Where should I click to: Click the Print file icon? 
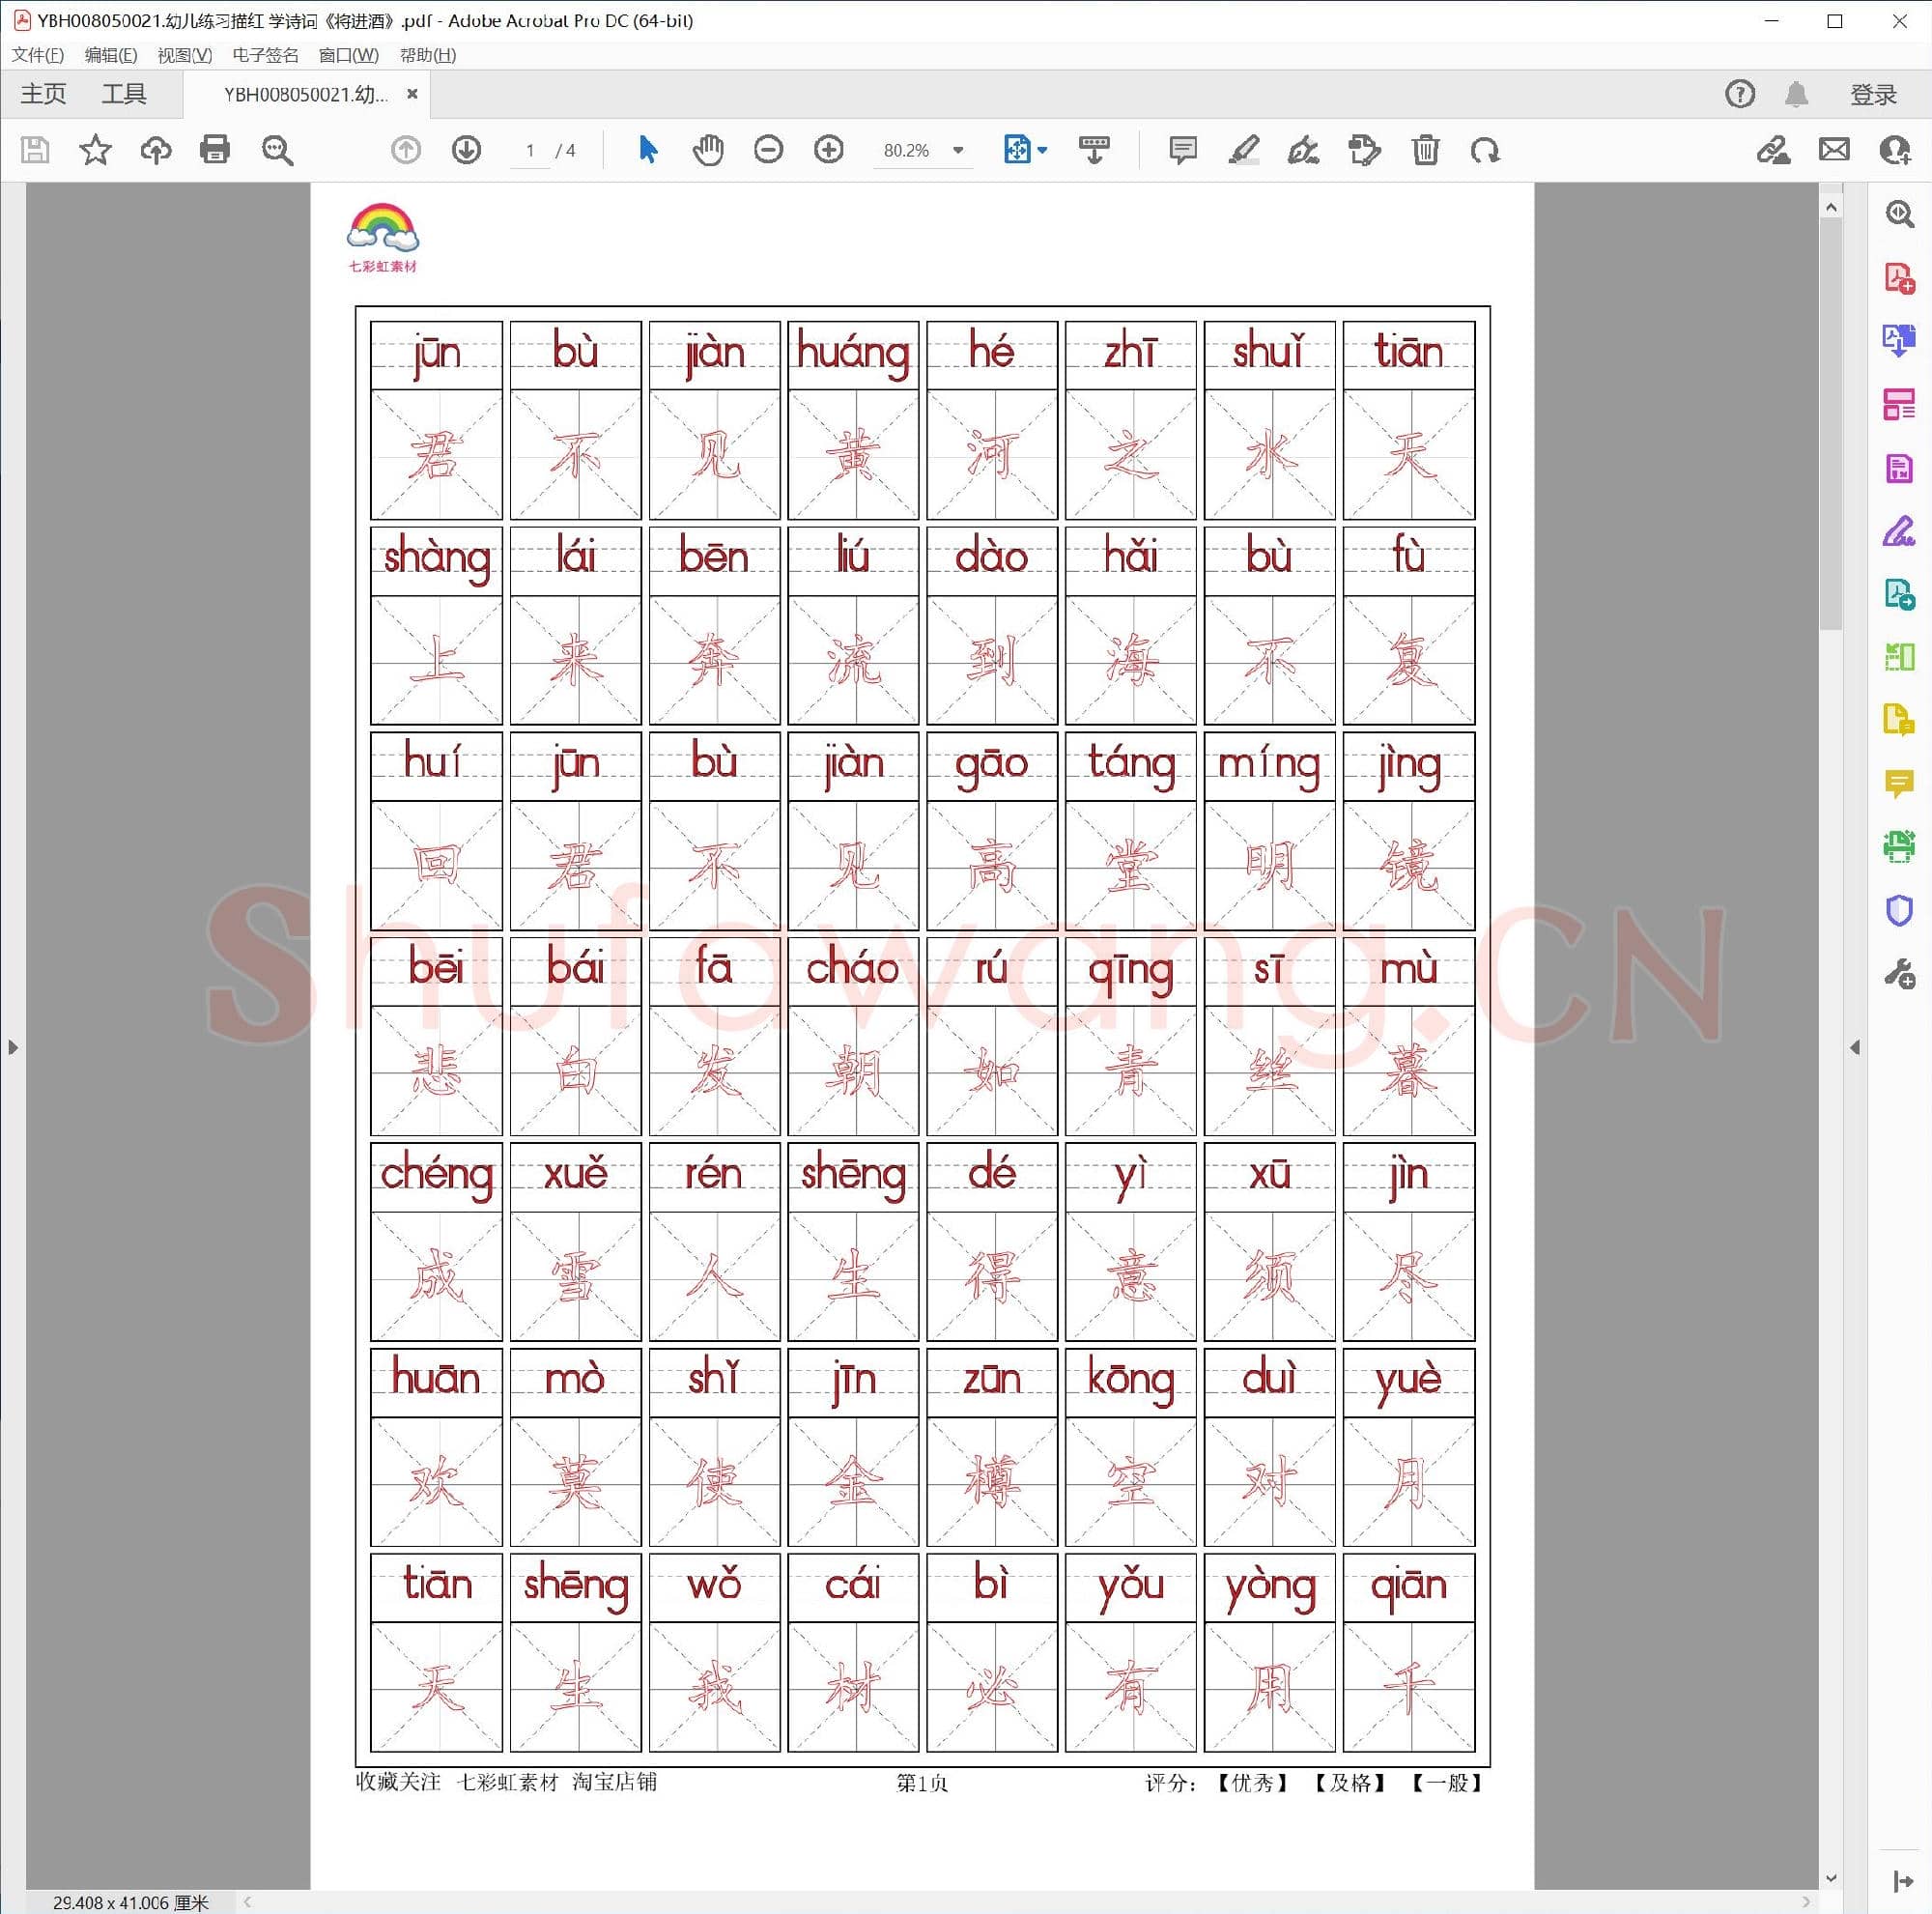(x=215, y=150)
